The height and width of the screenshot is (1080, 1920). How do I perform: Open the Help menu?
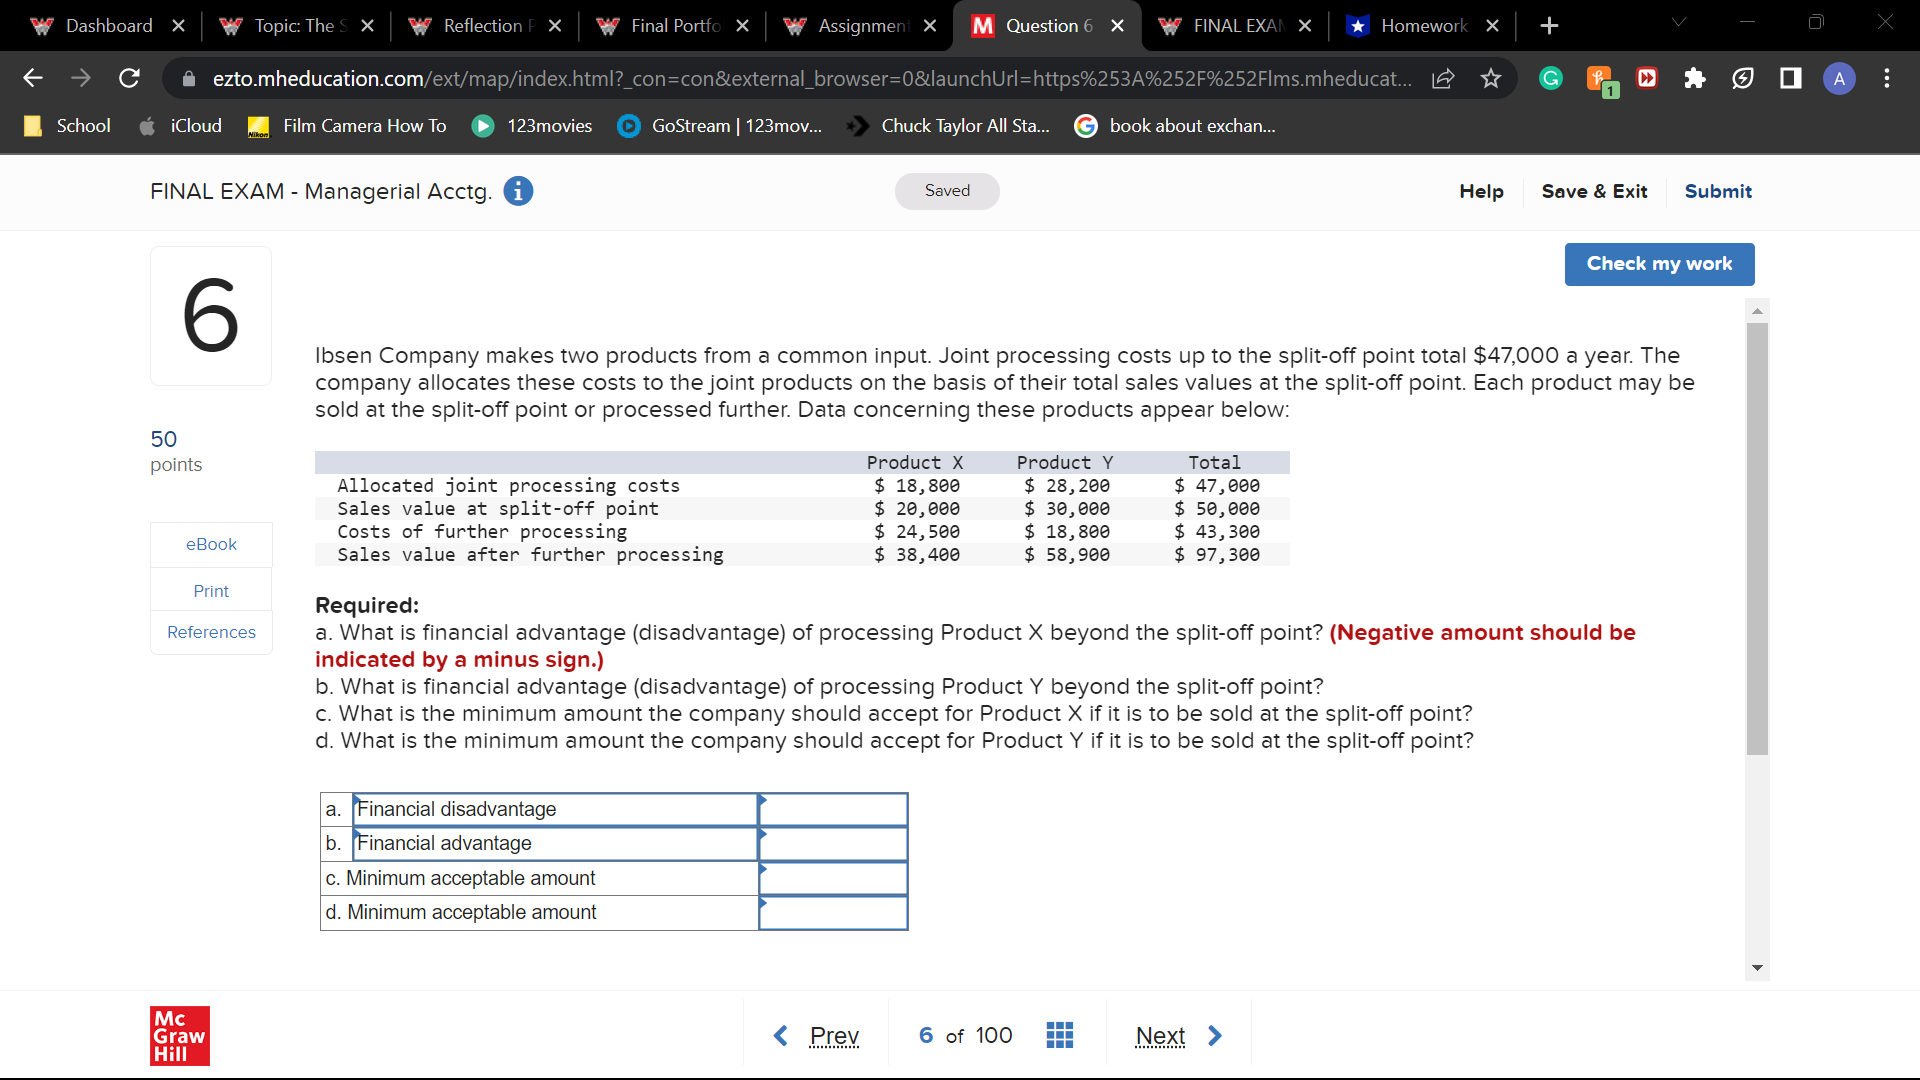[x=1480, y=191]
